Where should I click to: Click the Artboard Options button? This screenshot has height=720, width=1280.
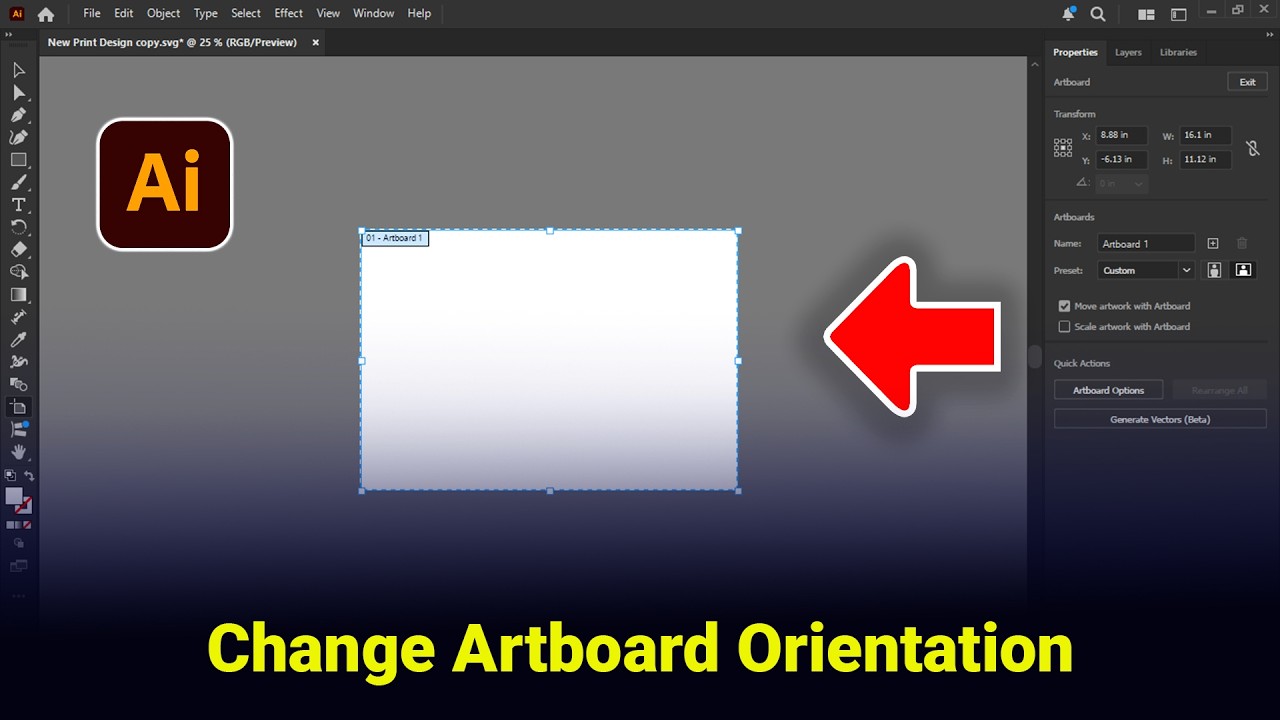[1108, 390]
